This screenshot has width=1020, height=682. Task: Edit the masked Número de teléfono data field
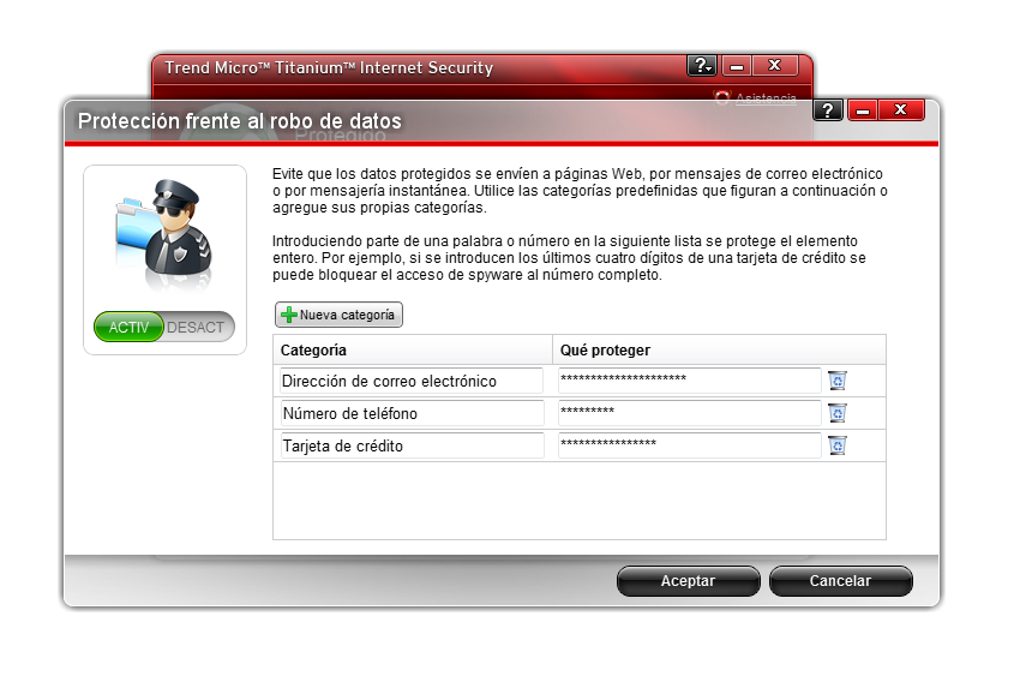pyautogui.click(x=690, y=412)
